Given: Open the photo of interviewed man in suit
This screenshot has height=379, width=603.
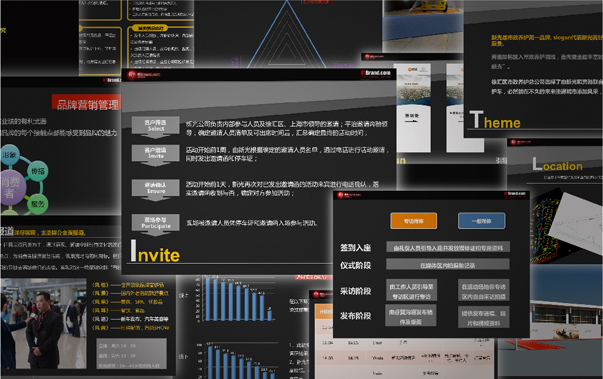Looking at the screenshot, I should 43,323.
